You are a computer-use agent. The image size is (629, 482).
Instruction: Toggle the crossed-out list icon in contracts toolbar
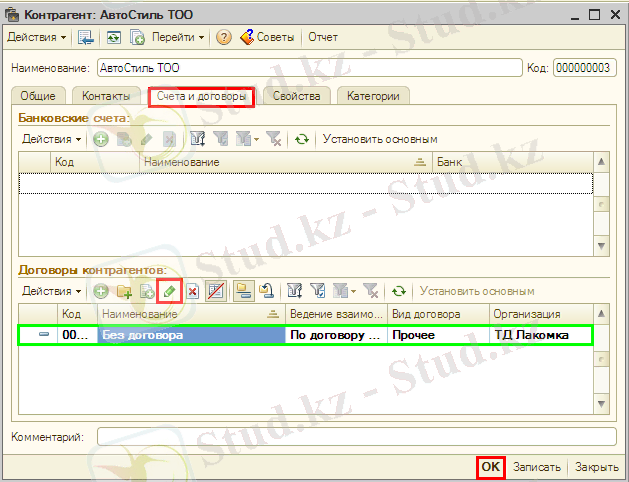click(x=216, y=291)
